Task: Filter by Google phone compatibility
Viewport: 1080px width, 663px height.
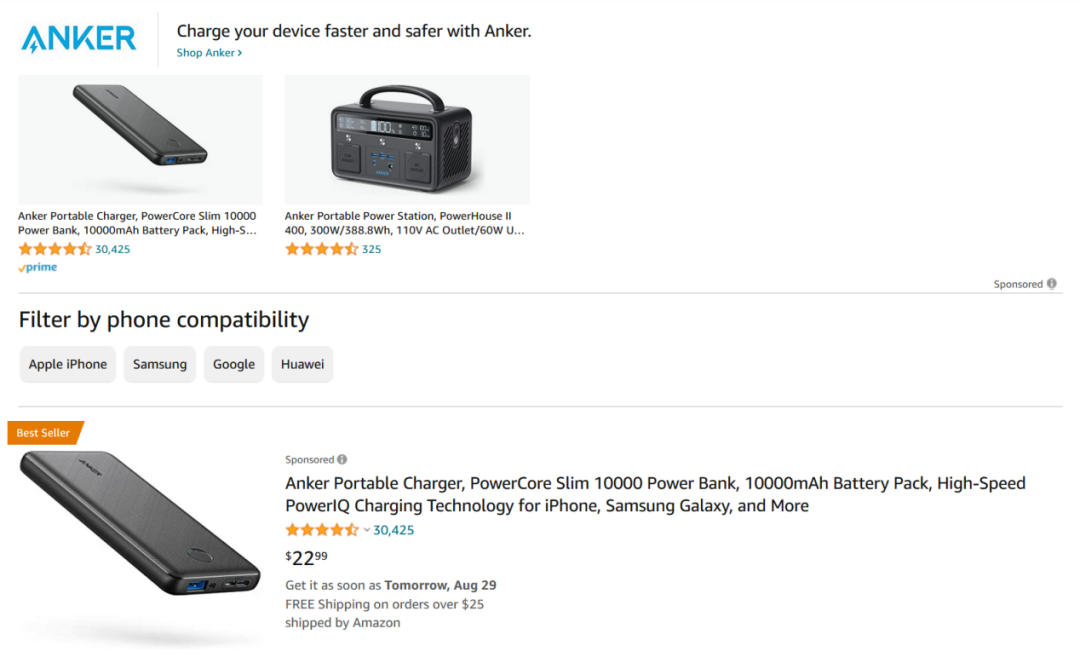Action: point(234,365)
